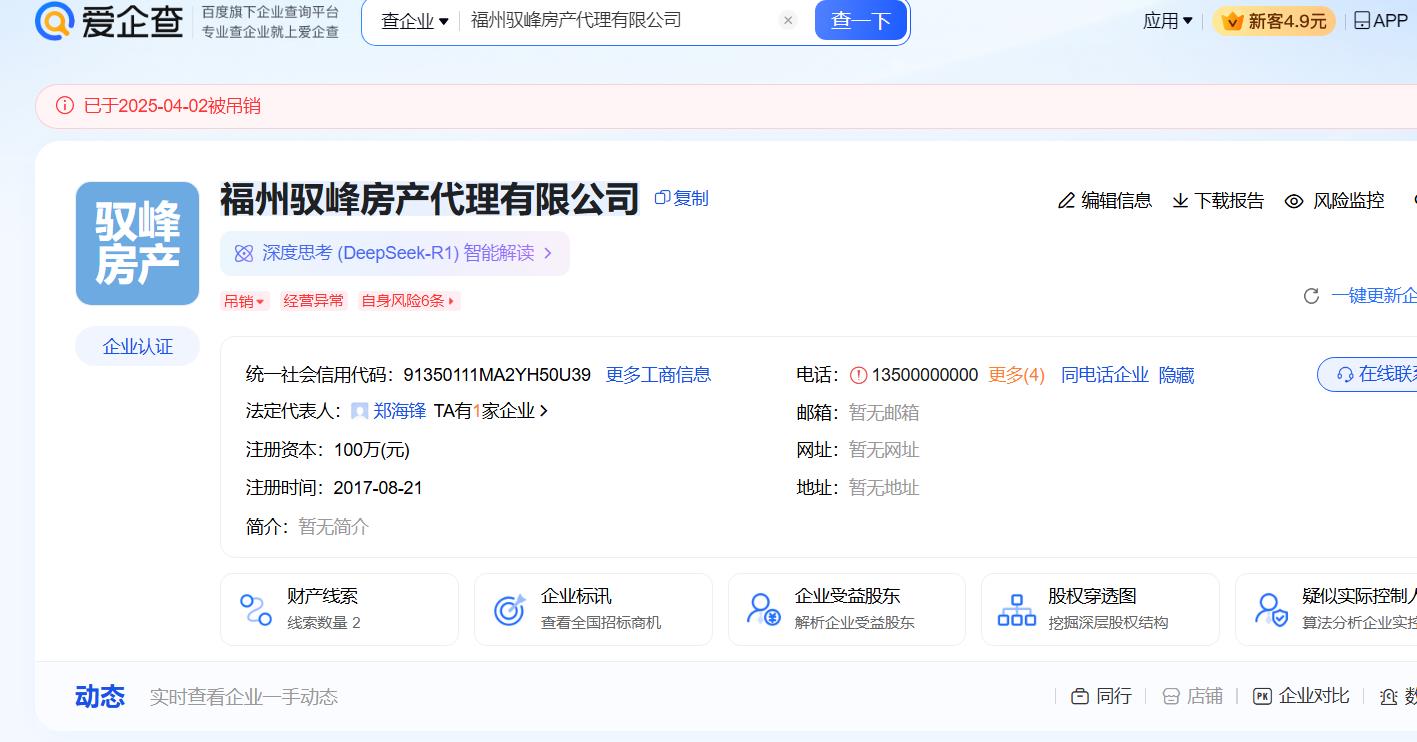Select the 同行 tab item
Image resolution: width=1417 pixels, height=742 pixels.
click(1101, 696)
